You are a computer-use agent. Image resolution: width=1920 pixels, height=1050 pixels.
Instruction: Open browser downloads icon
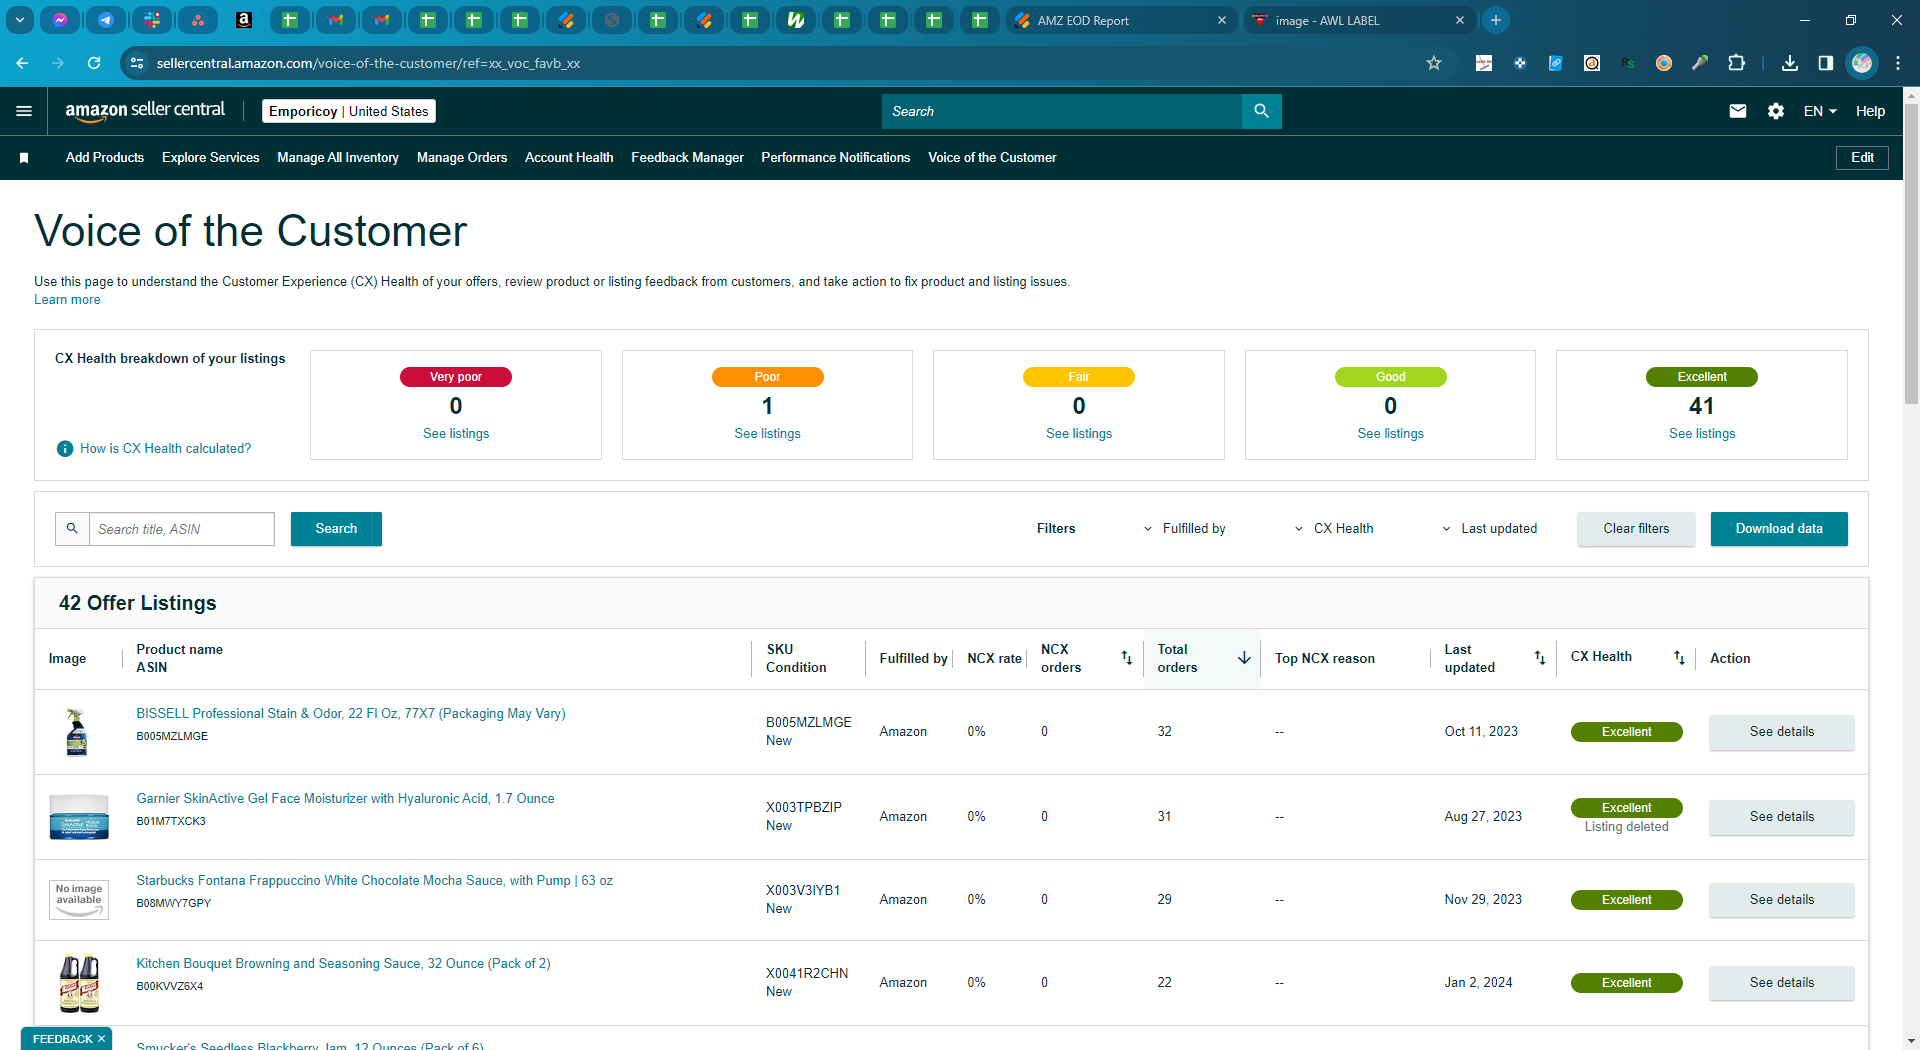[x=1790, y=63]
